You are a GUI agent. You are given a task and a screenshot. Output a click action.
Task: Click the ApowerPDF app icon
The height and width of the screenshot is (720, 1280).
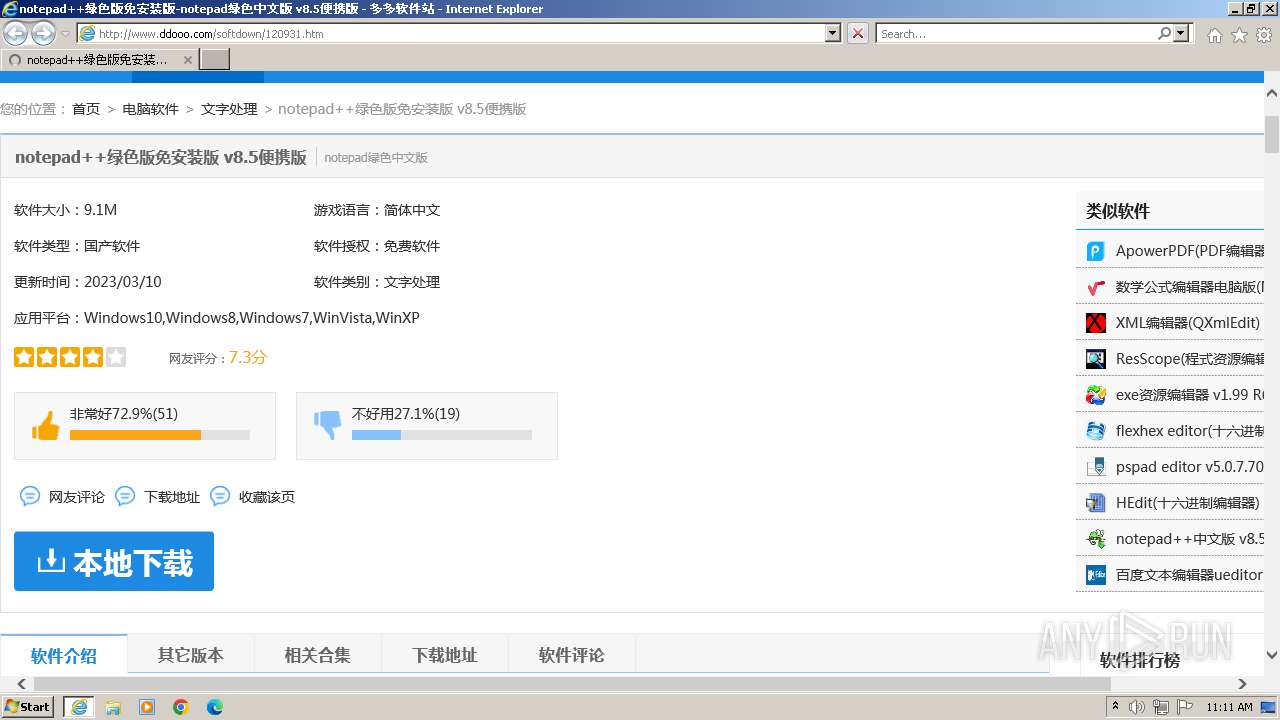click(1096, 251)
